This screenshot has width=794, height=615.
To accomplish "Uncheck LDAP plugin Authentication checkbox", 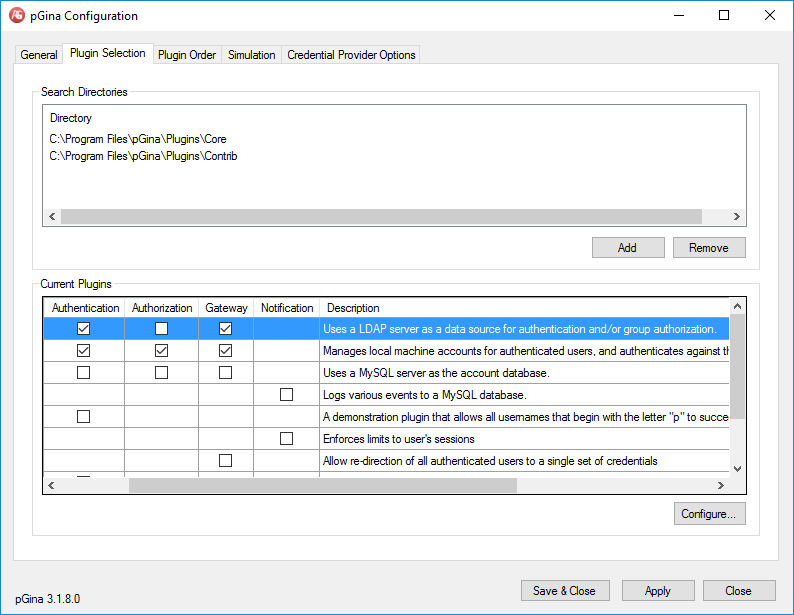I will [x=84, y=329].
